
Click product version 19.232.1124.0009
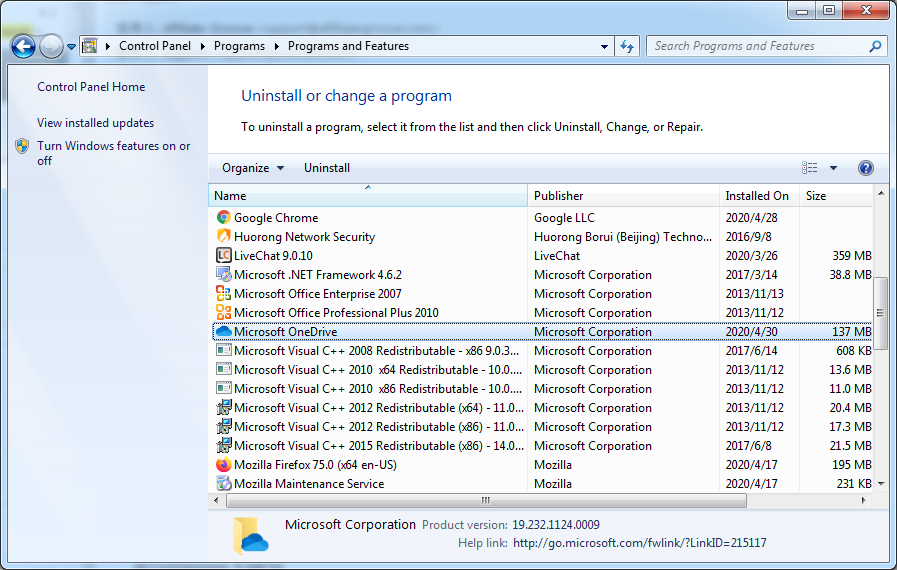pyautogui.click(x=555, y=525)
